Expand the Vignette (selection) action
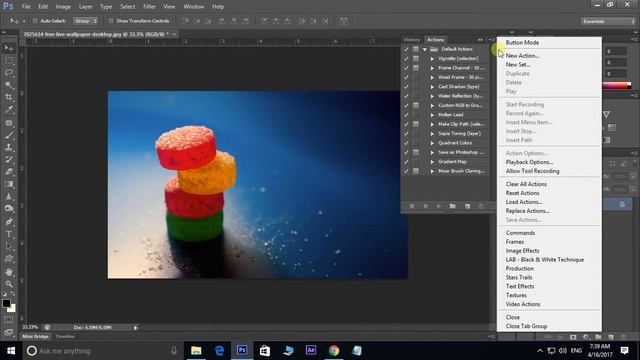 coord(432,58)
